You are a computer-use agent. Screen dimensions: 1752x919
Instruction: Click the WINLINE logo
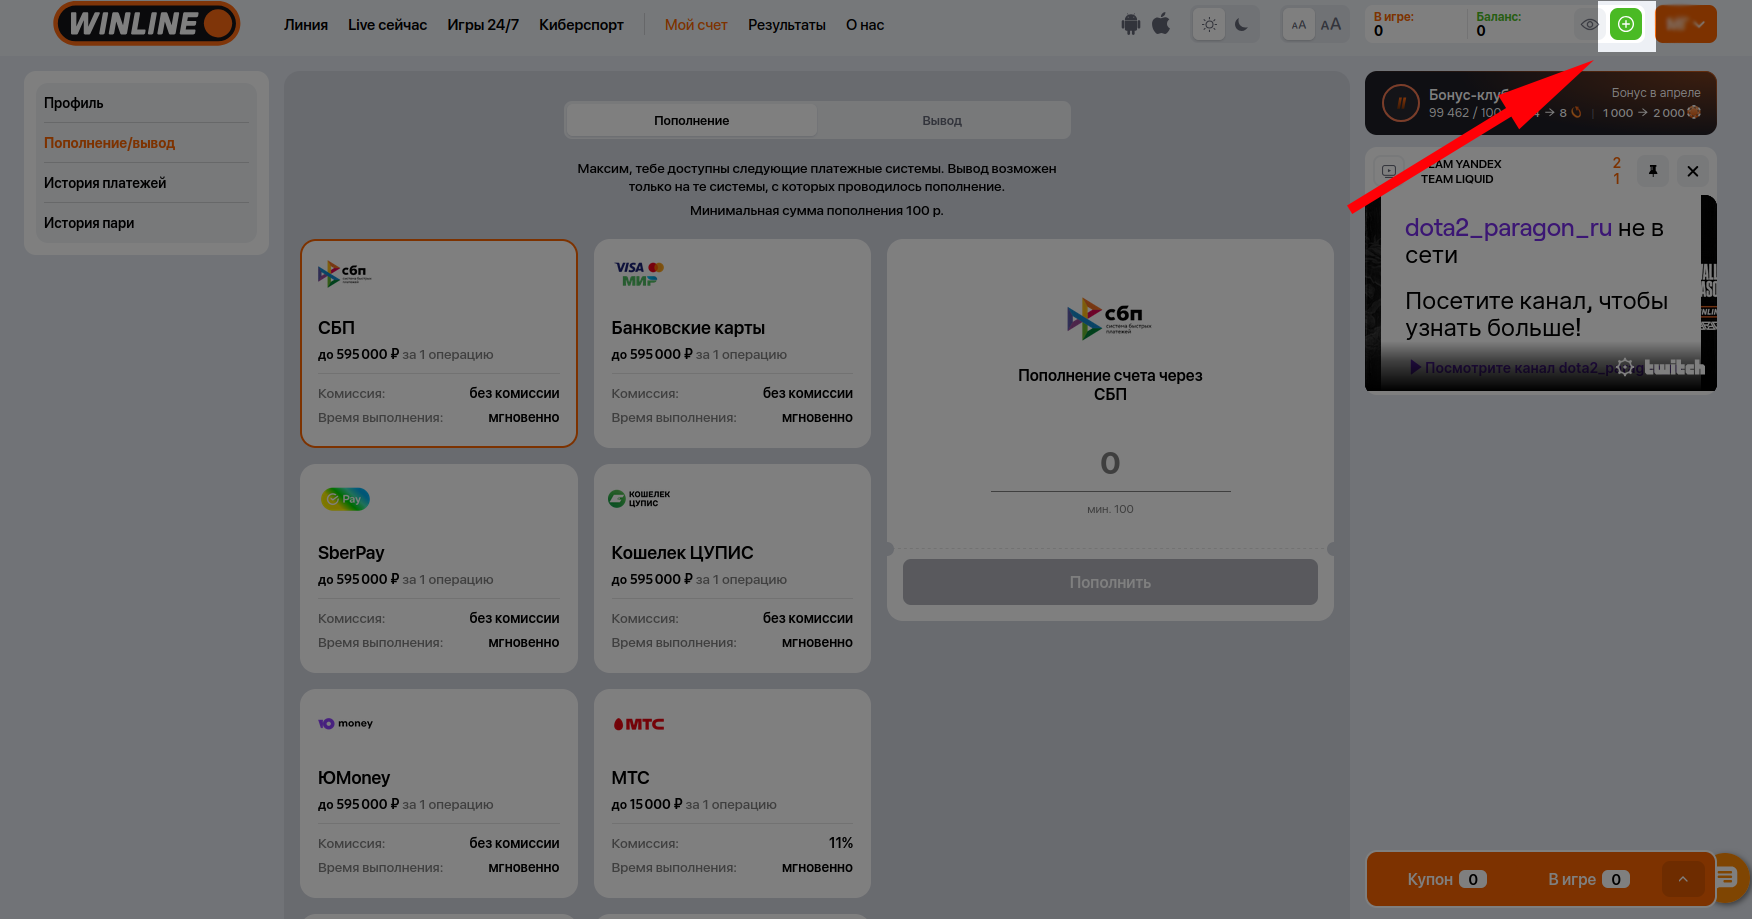147,24
